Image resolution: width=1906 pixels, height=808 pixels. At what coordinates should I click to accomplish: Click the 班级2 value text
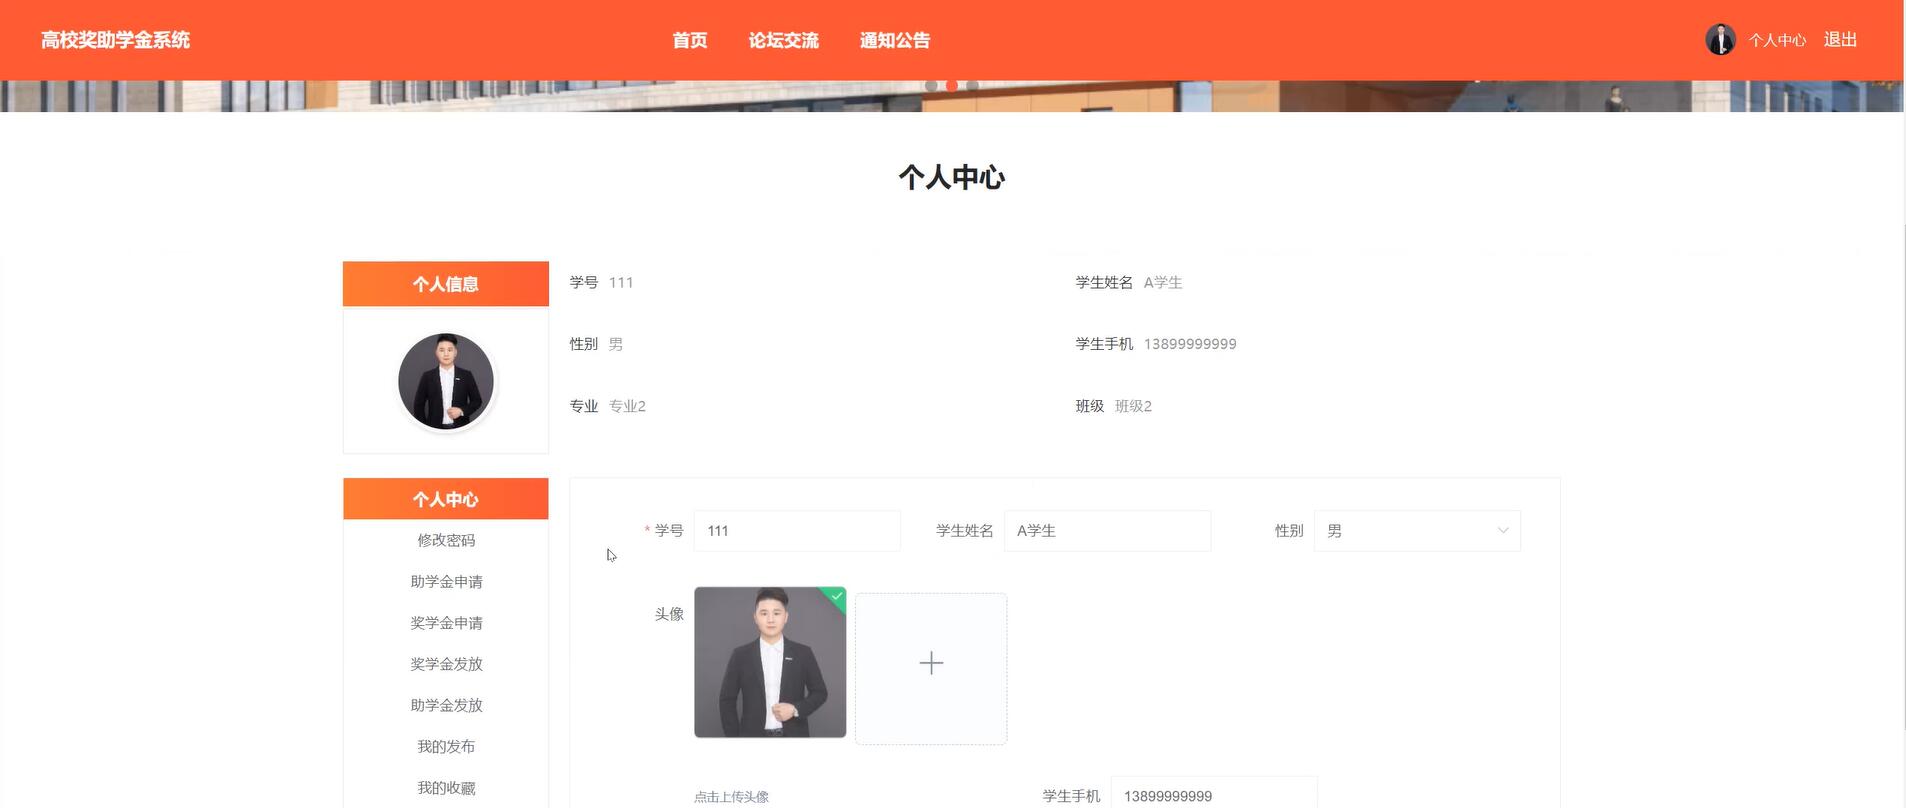click(x=1133, y=406)
